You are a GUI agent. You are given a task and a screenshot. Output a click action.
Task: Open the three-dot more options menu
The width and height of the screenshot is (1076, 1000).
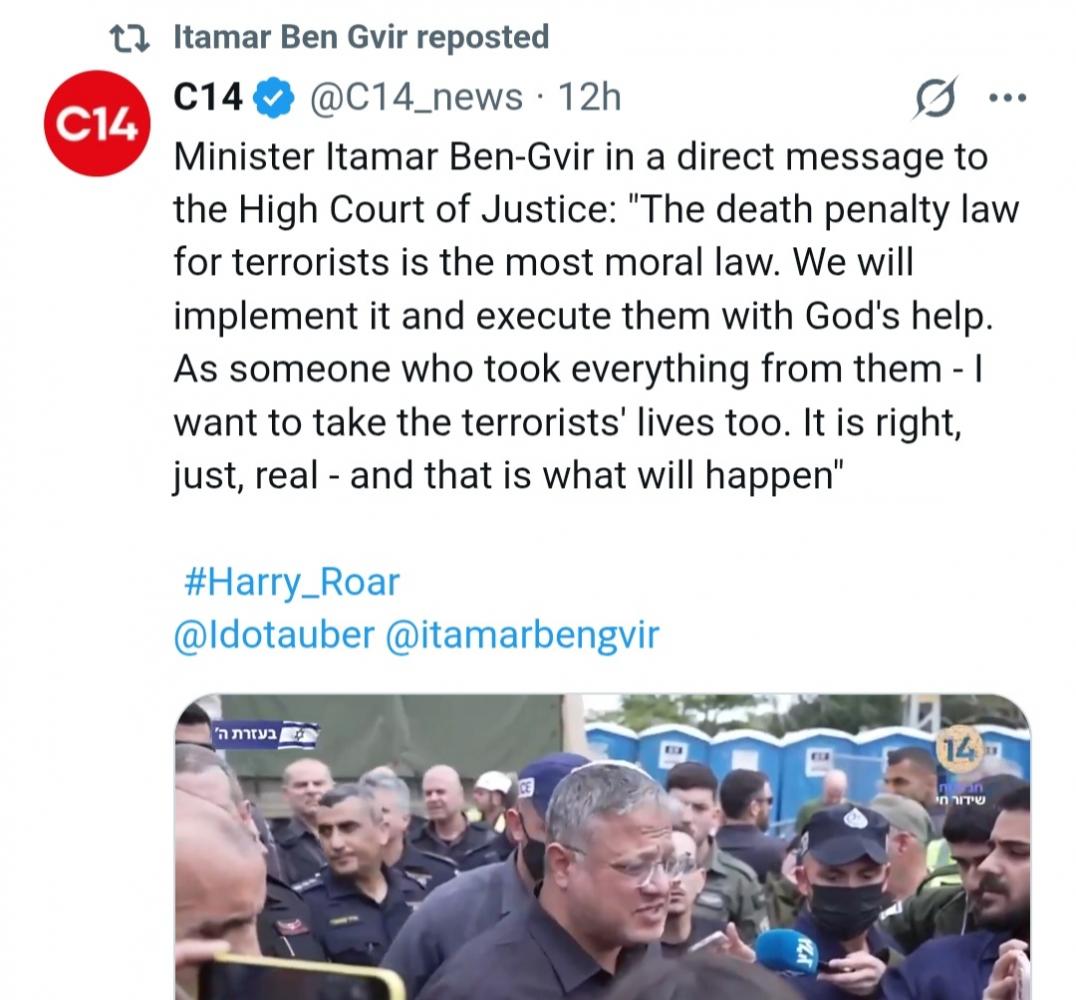tap(1007, 98)
